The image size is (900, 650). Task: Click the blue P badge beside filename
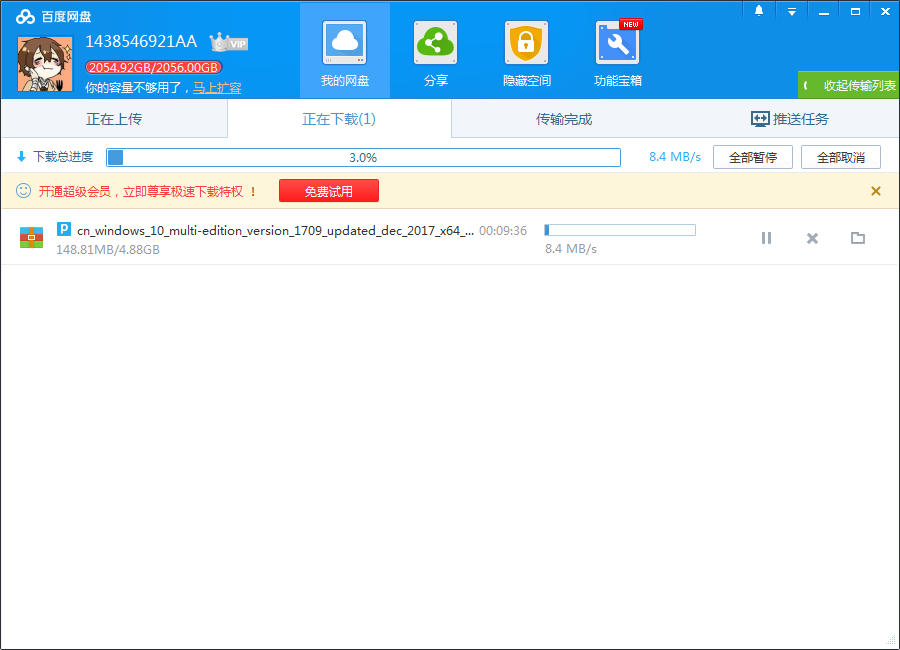click(x=64, y=229)
